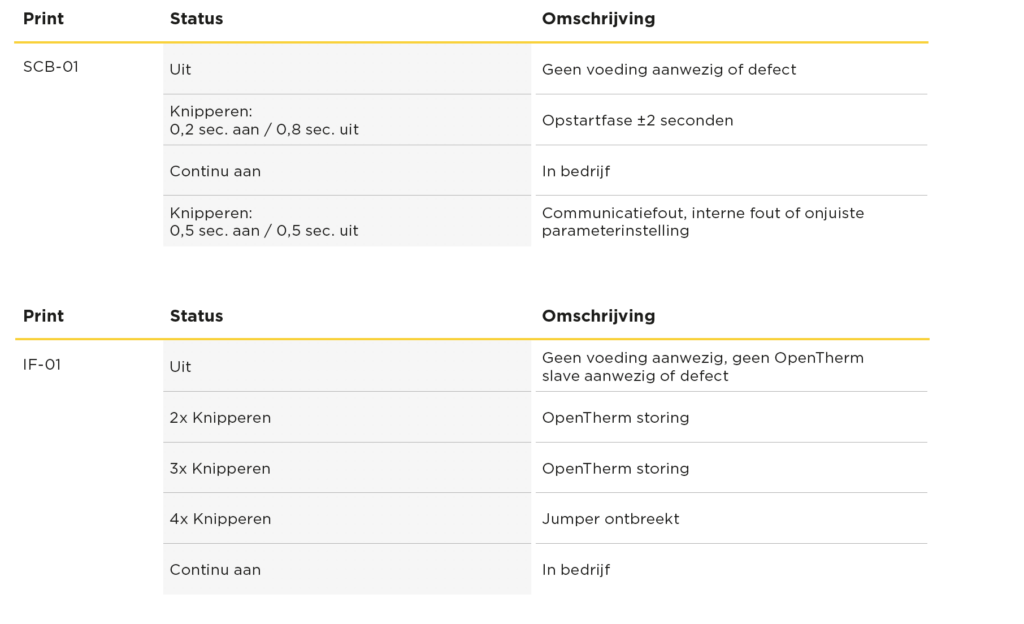Image resolution: width=1024 pixels, height=624 pixels.
Task: Select the 'Uit' status cell under SCB-01
Action: 347,69
